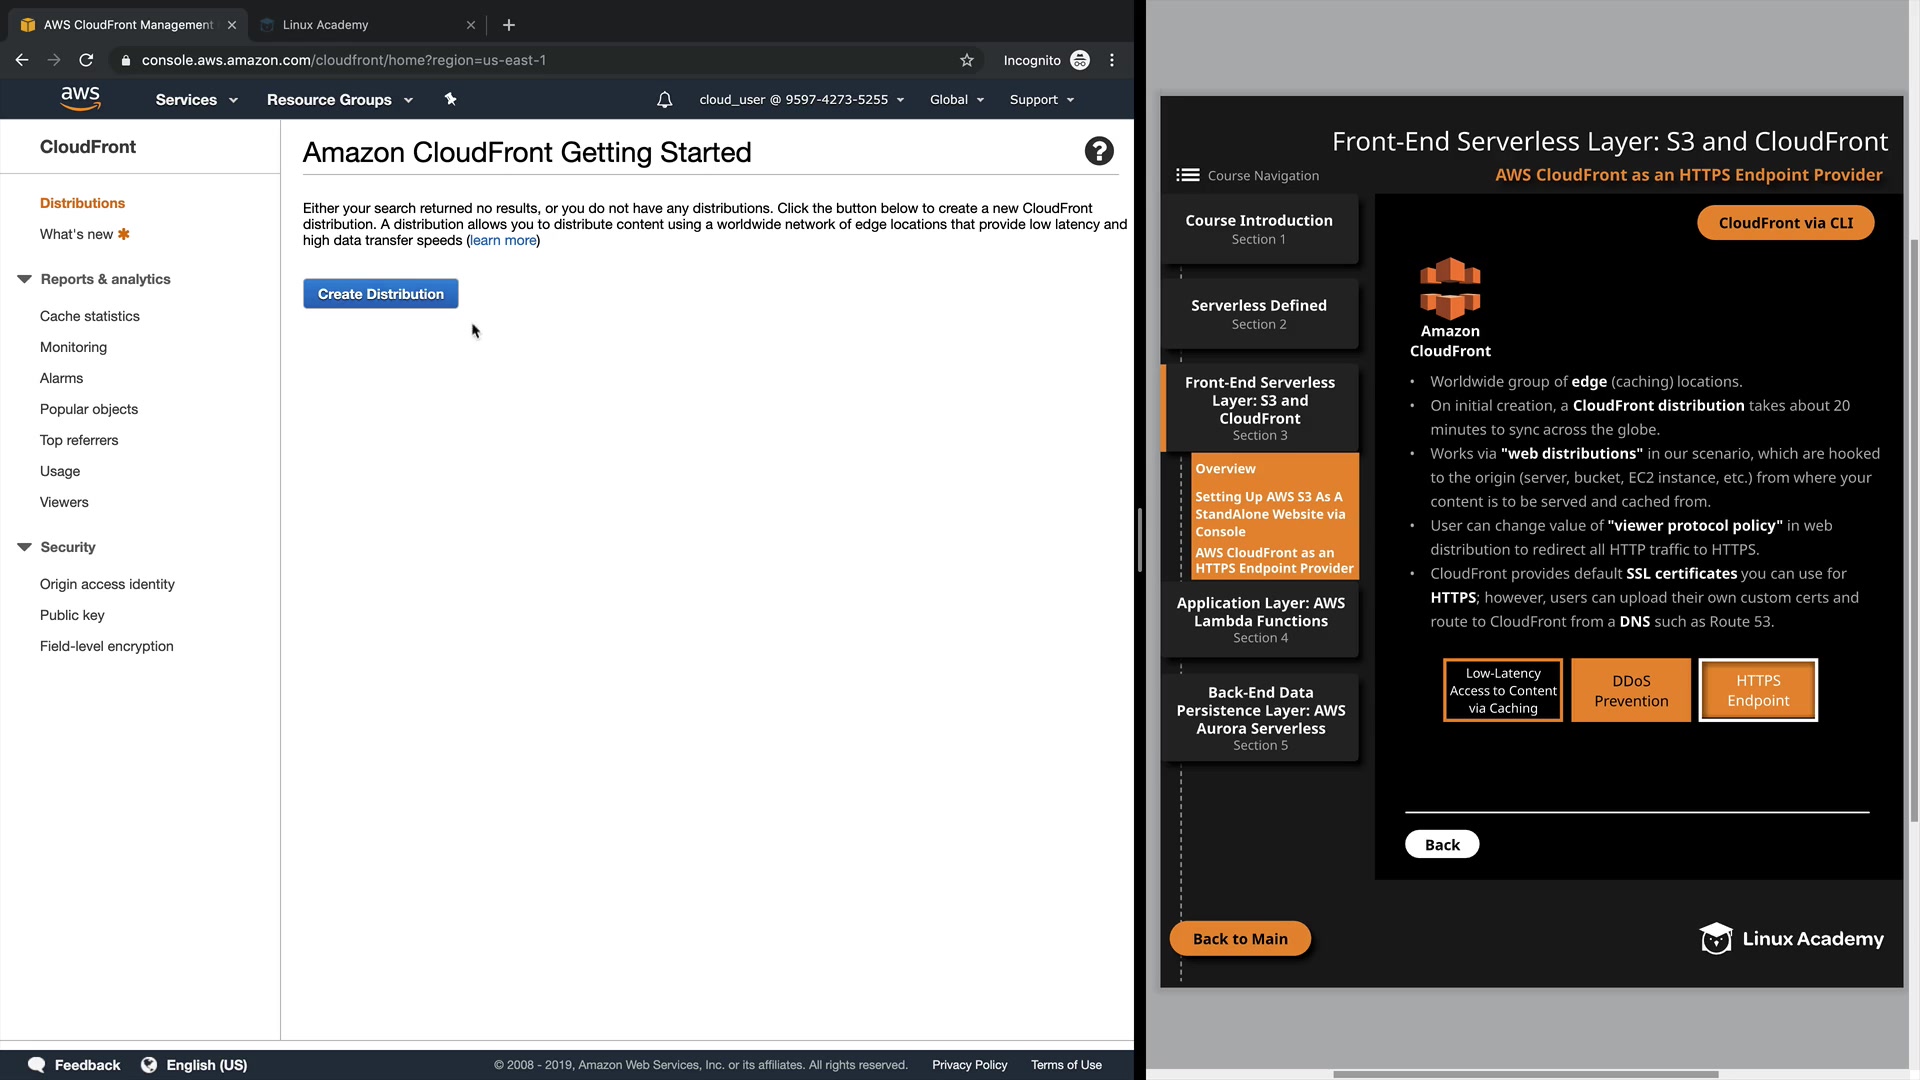This screenshot has width=1920, height=1080.
Task: Collapse the Security section
Action: [24, 548]
